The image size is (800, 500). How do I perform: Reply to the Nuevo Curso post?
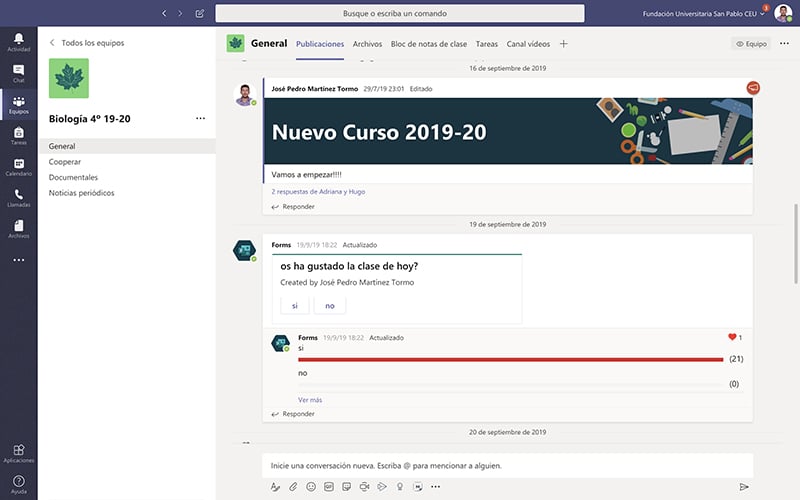pyautogui.click(x=293, y=207)
